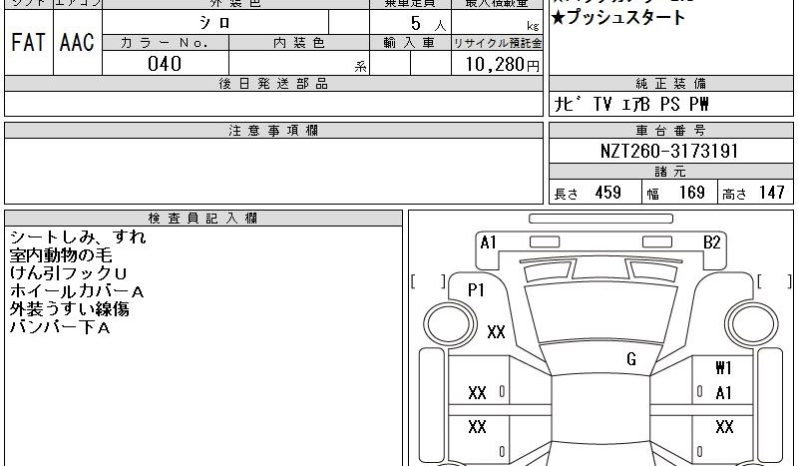Click the 内装色 header cell
The image size is (798, 466).
coord(299,43)
